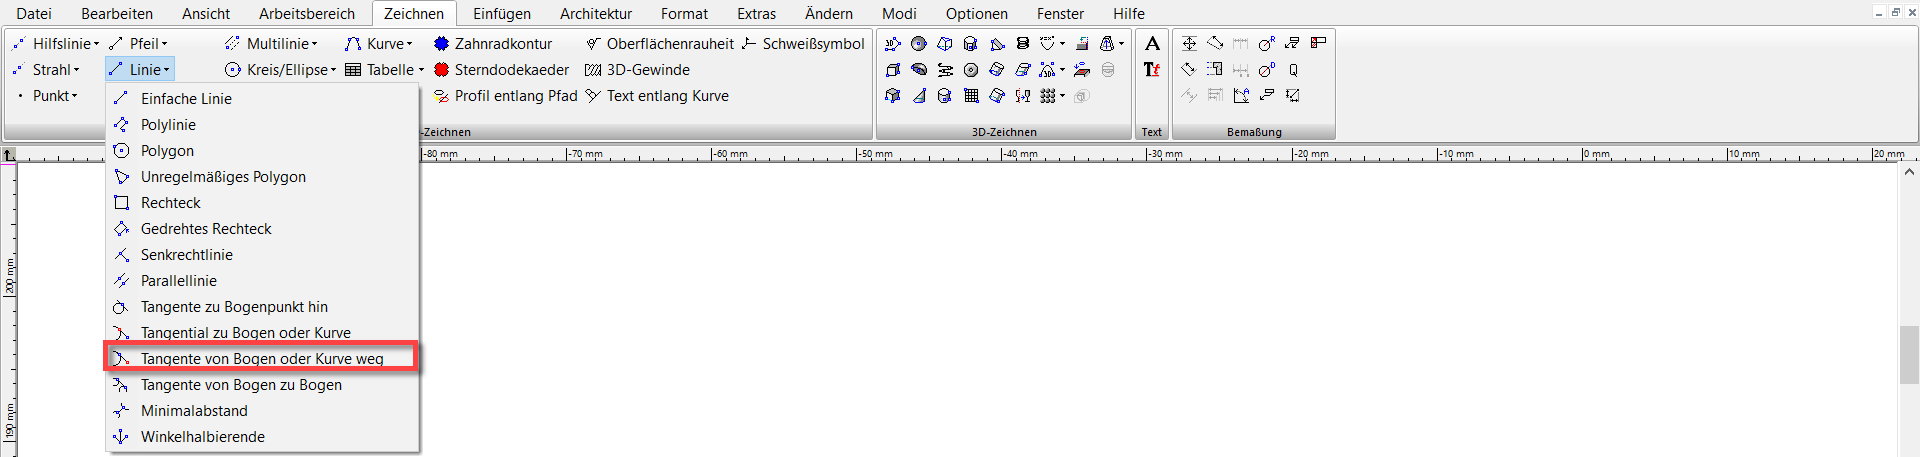Select the 3D polyline tool icon
The image size is (1920, 457).
coord(893,43)
